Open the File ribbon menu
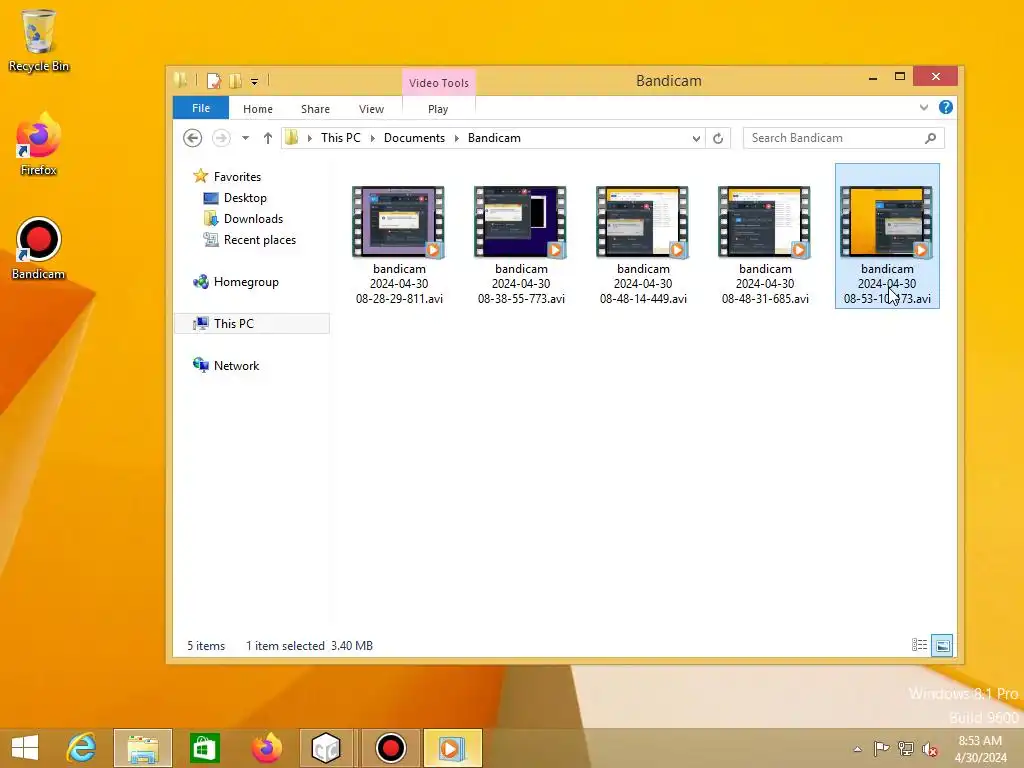Viewport: 1024px width, 768px height. point(201,108)
